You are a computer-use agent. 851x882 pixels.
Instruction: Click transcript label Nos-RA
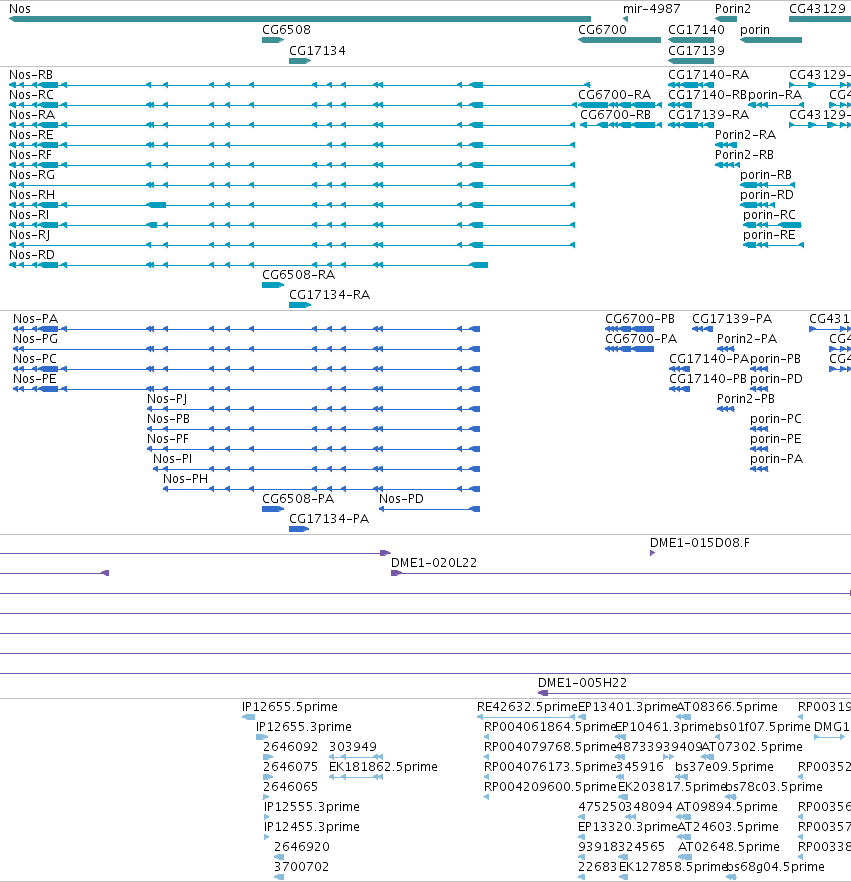tap(32, 115)
